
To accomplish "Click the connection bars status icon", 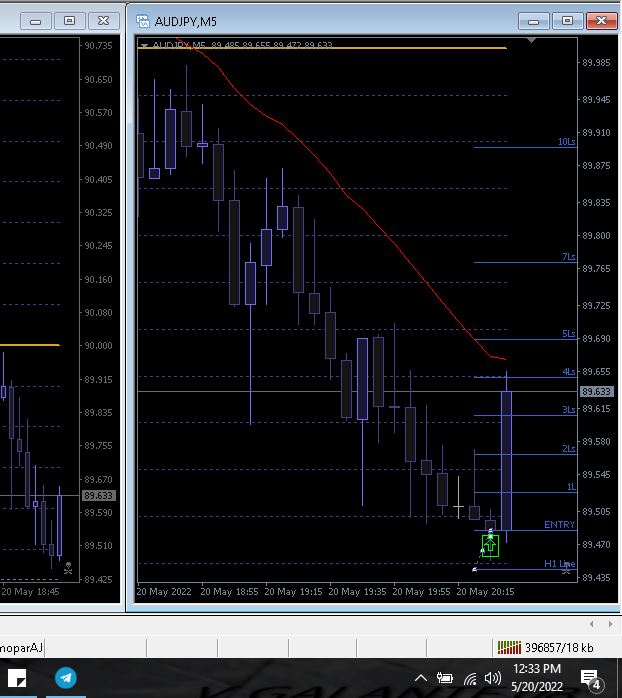I will [509, 647].
